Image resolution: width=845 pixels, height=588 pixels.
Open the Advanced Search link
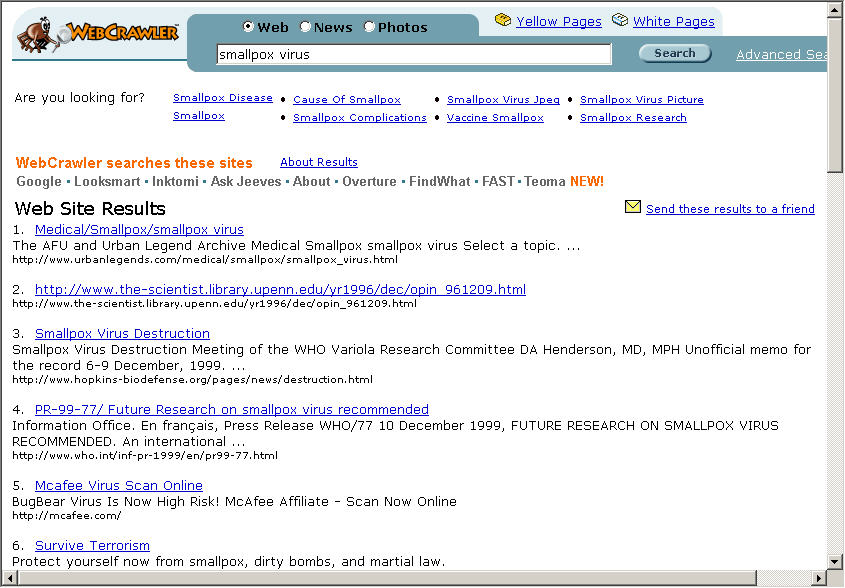point(781,55)
